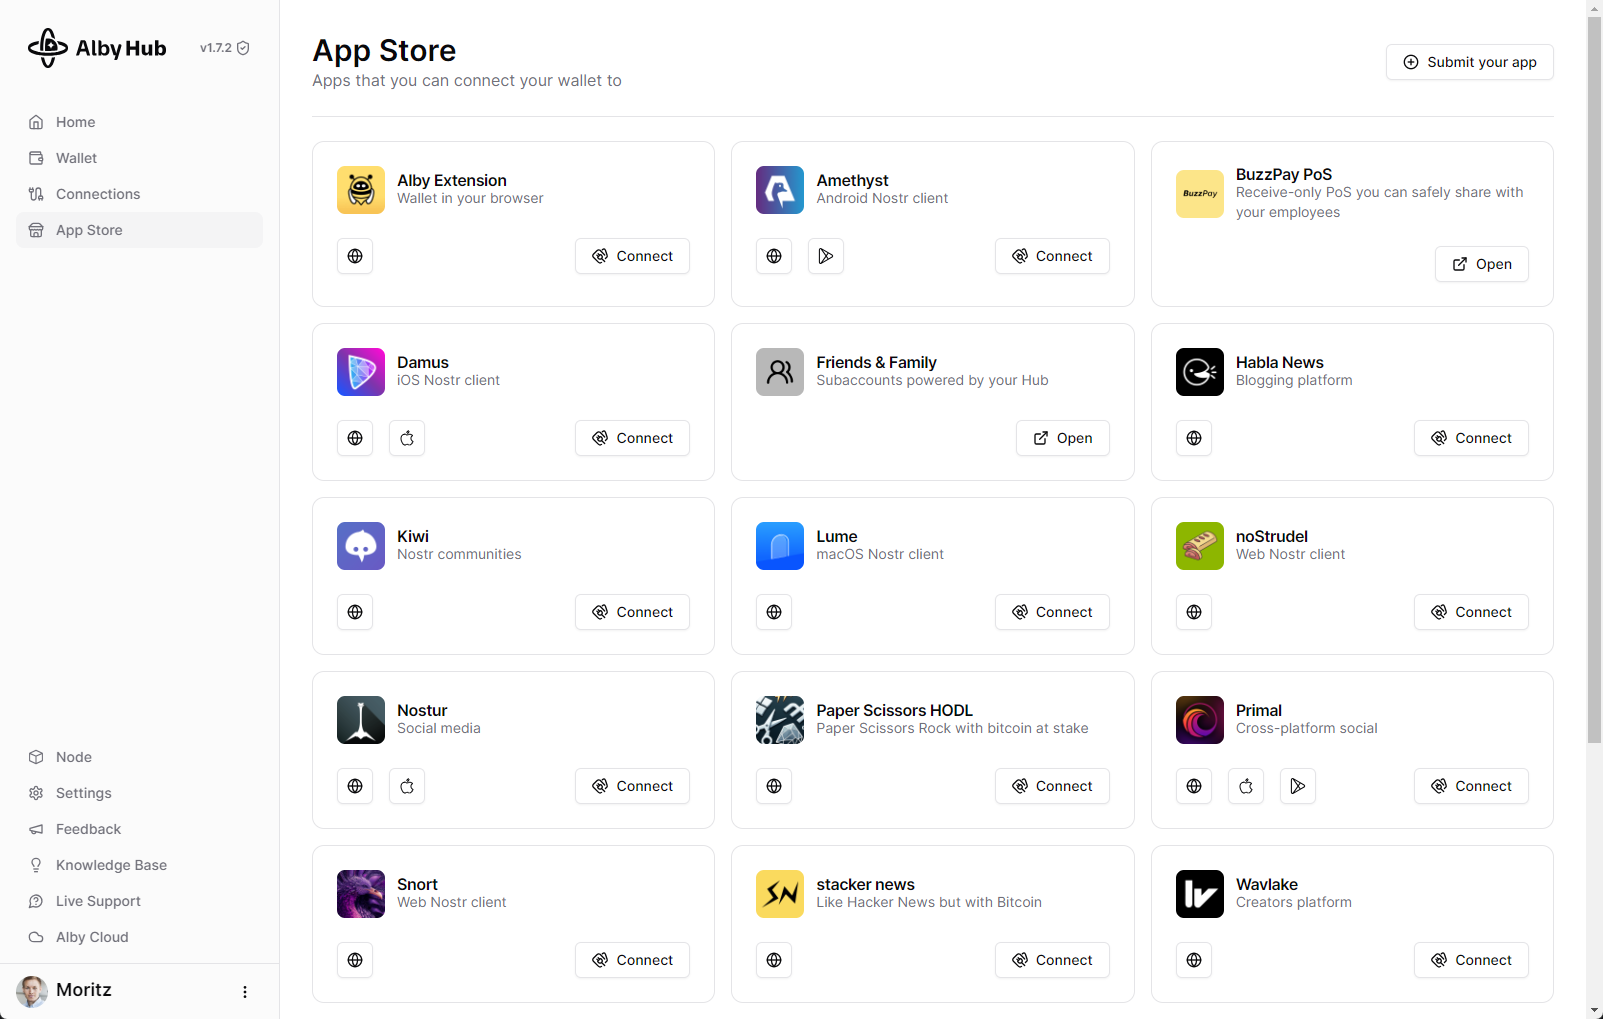Open Wavlake website globe icon

pyautogui.click(x=1194, y=960)
